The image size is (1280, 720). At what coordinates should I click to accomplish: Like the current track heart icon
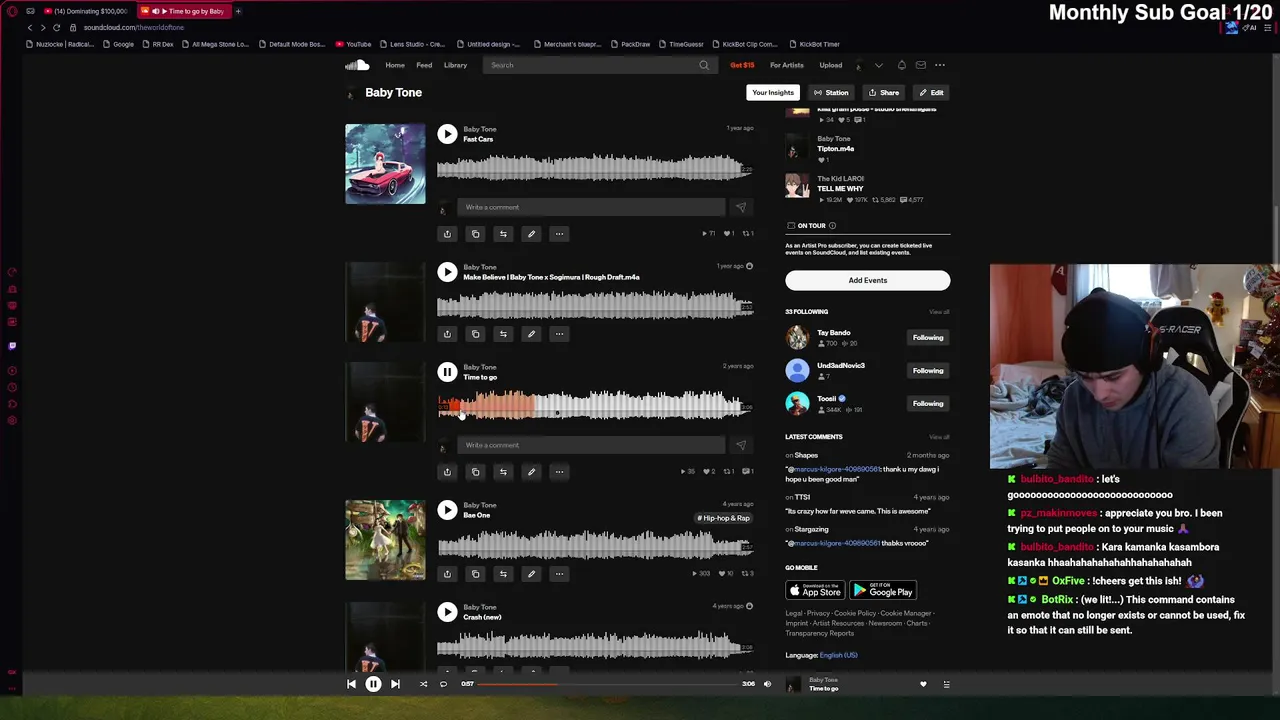(x=923, y=684)
